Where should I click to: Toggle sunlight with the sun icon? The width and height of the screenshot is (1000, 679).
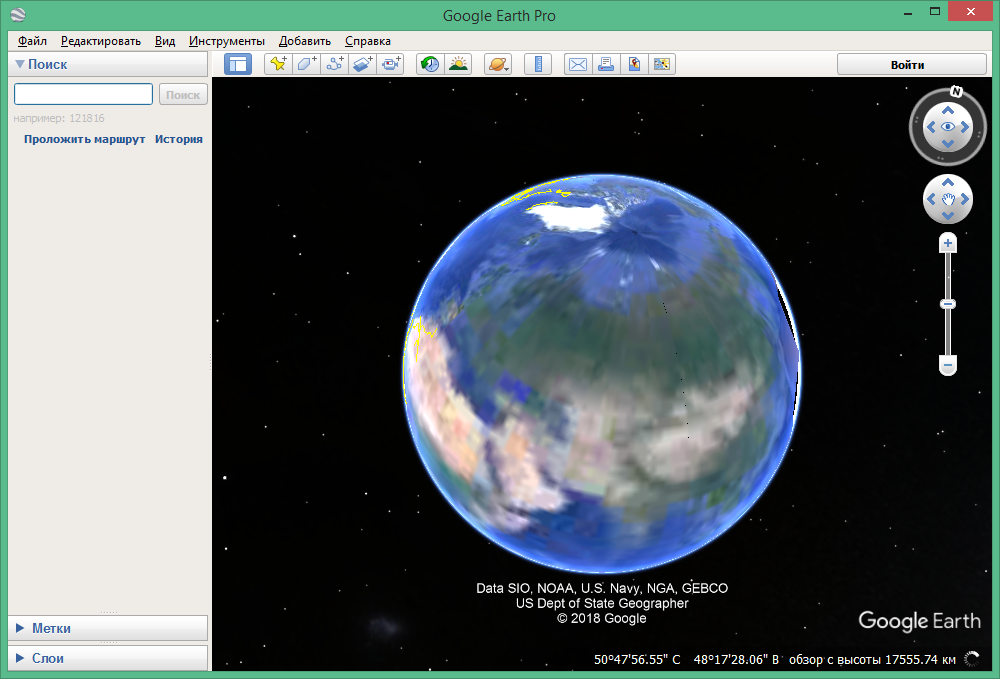[x=457, y=63]
